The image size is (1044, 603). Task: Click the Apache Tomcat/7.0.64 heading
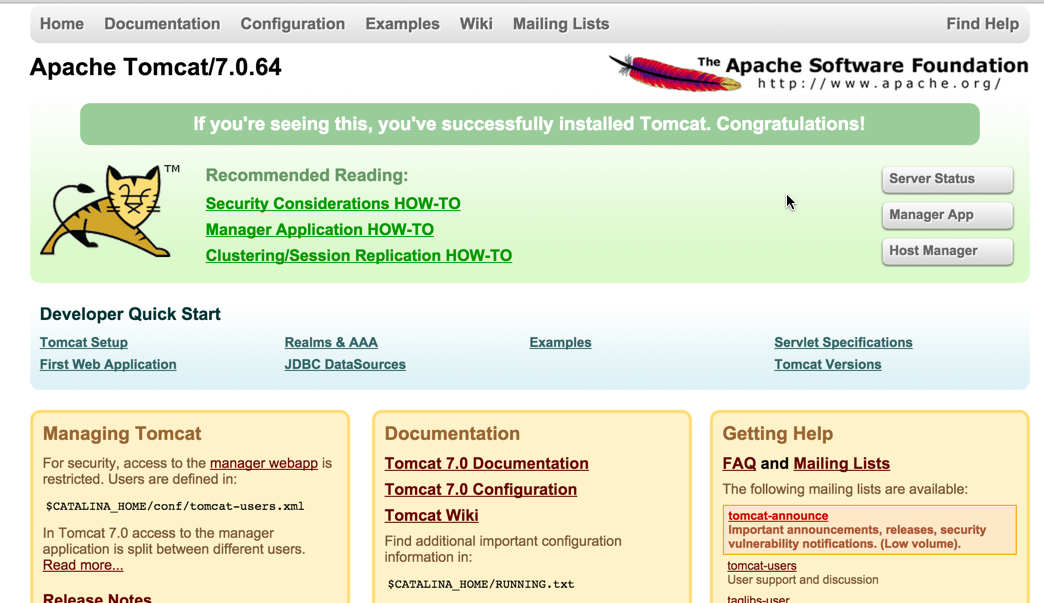[156, 67]
